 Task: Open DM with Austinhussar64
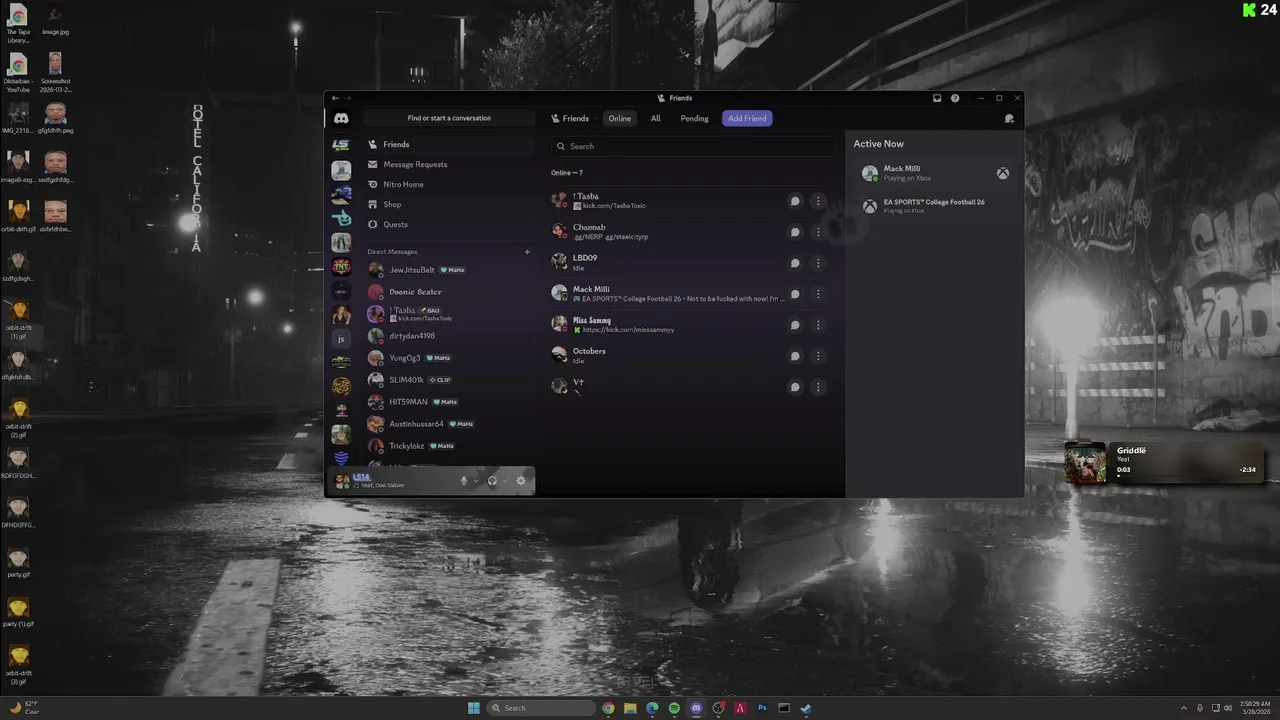coord(447,424)
